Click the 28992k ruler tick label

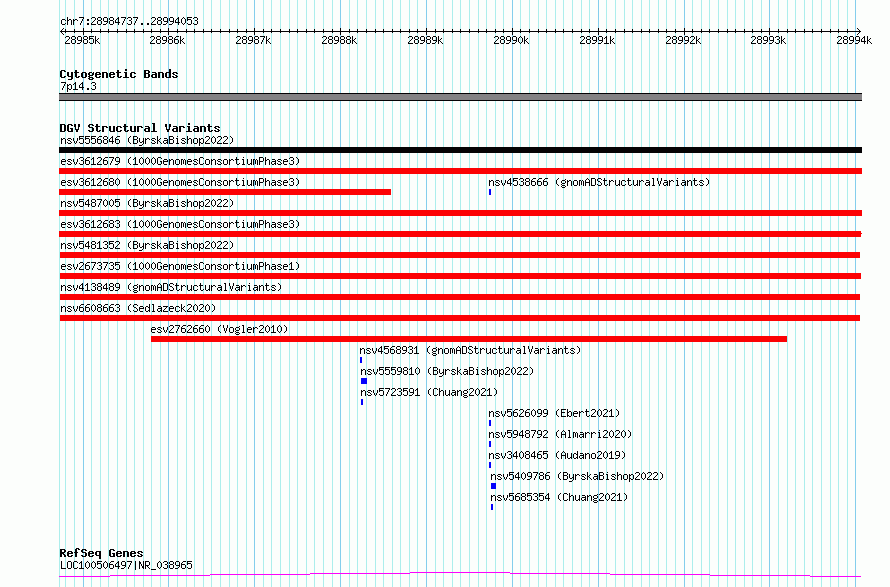pyautogui.click(x=683, y=40)
